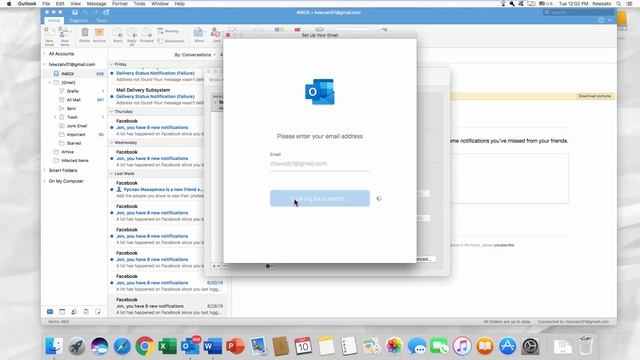
Task: Open Google Chrome from the Dock
Action: [x=144, y=347]
